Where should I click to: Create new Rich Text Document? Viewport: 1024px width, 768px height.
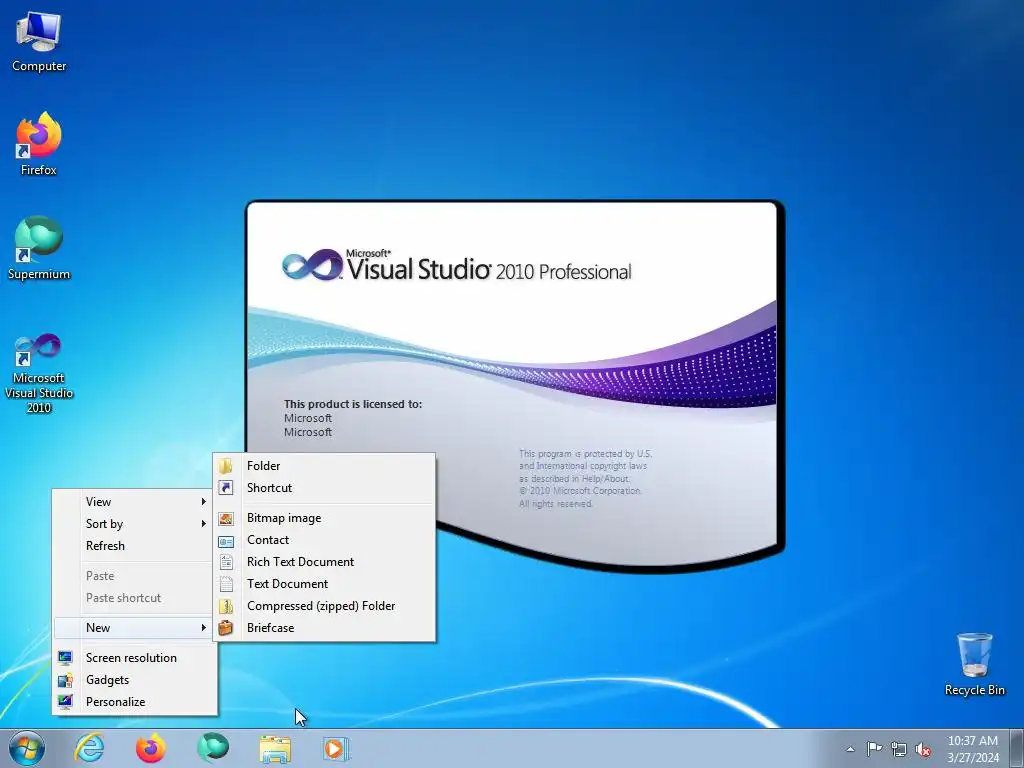(x=324, y=562)
